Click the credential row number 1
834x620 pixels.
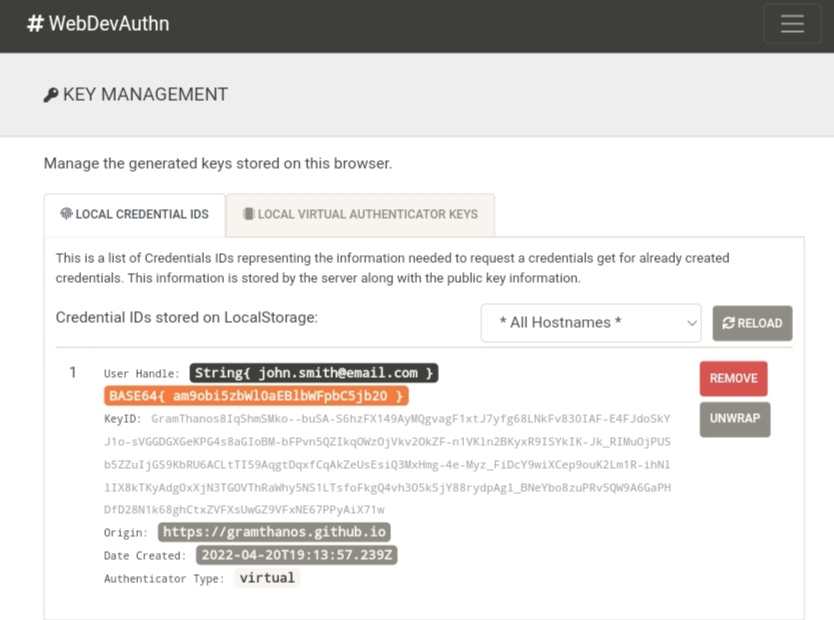click(x=73, y=372)
